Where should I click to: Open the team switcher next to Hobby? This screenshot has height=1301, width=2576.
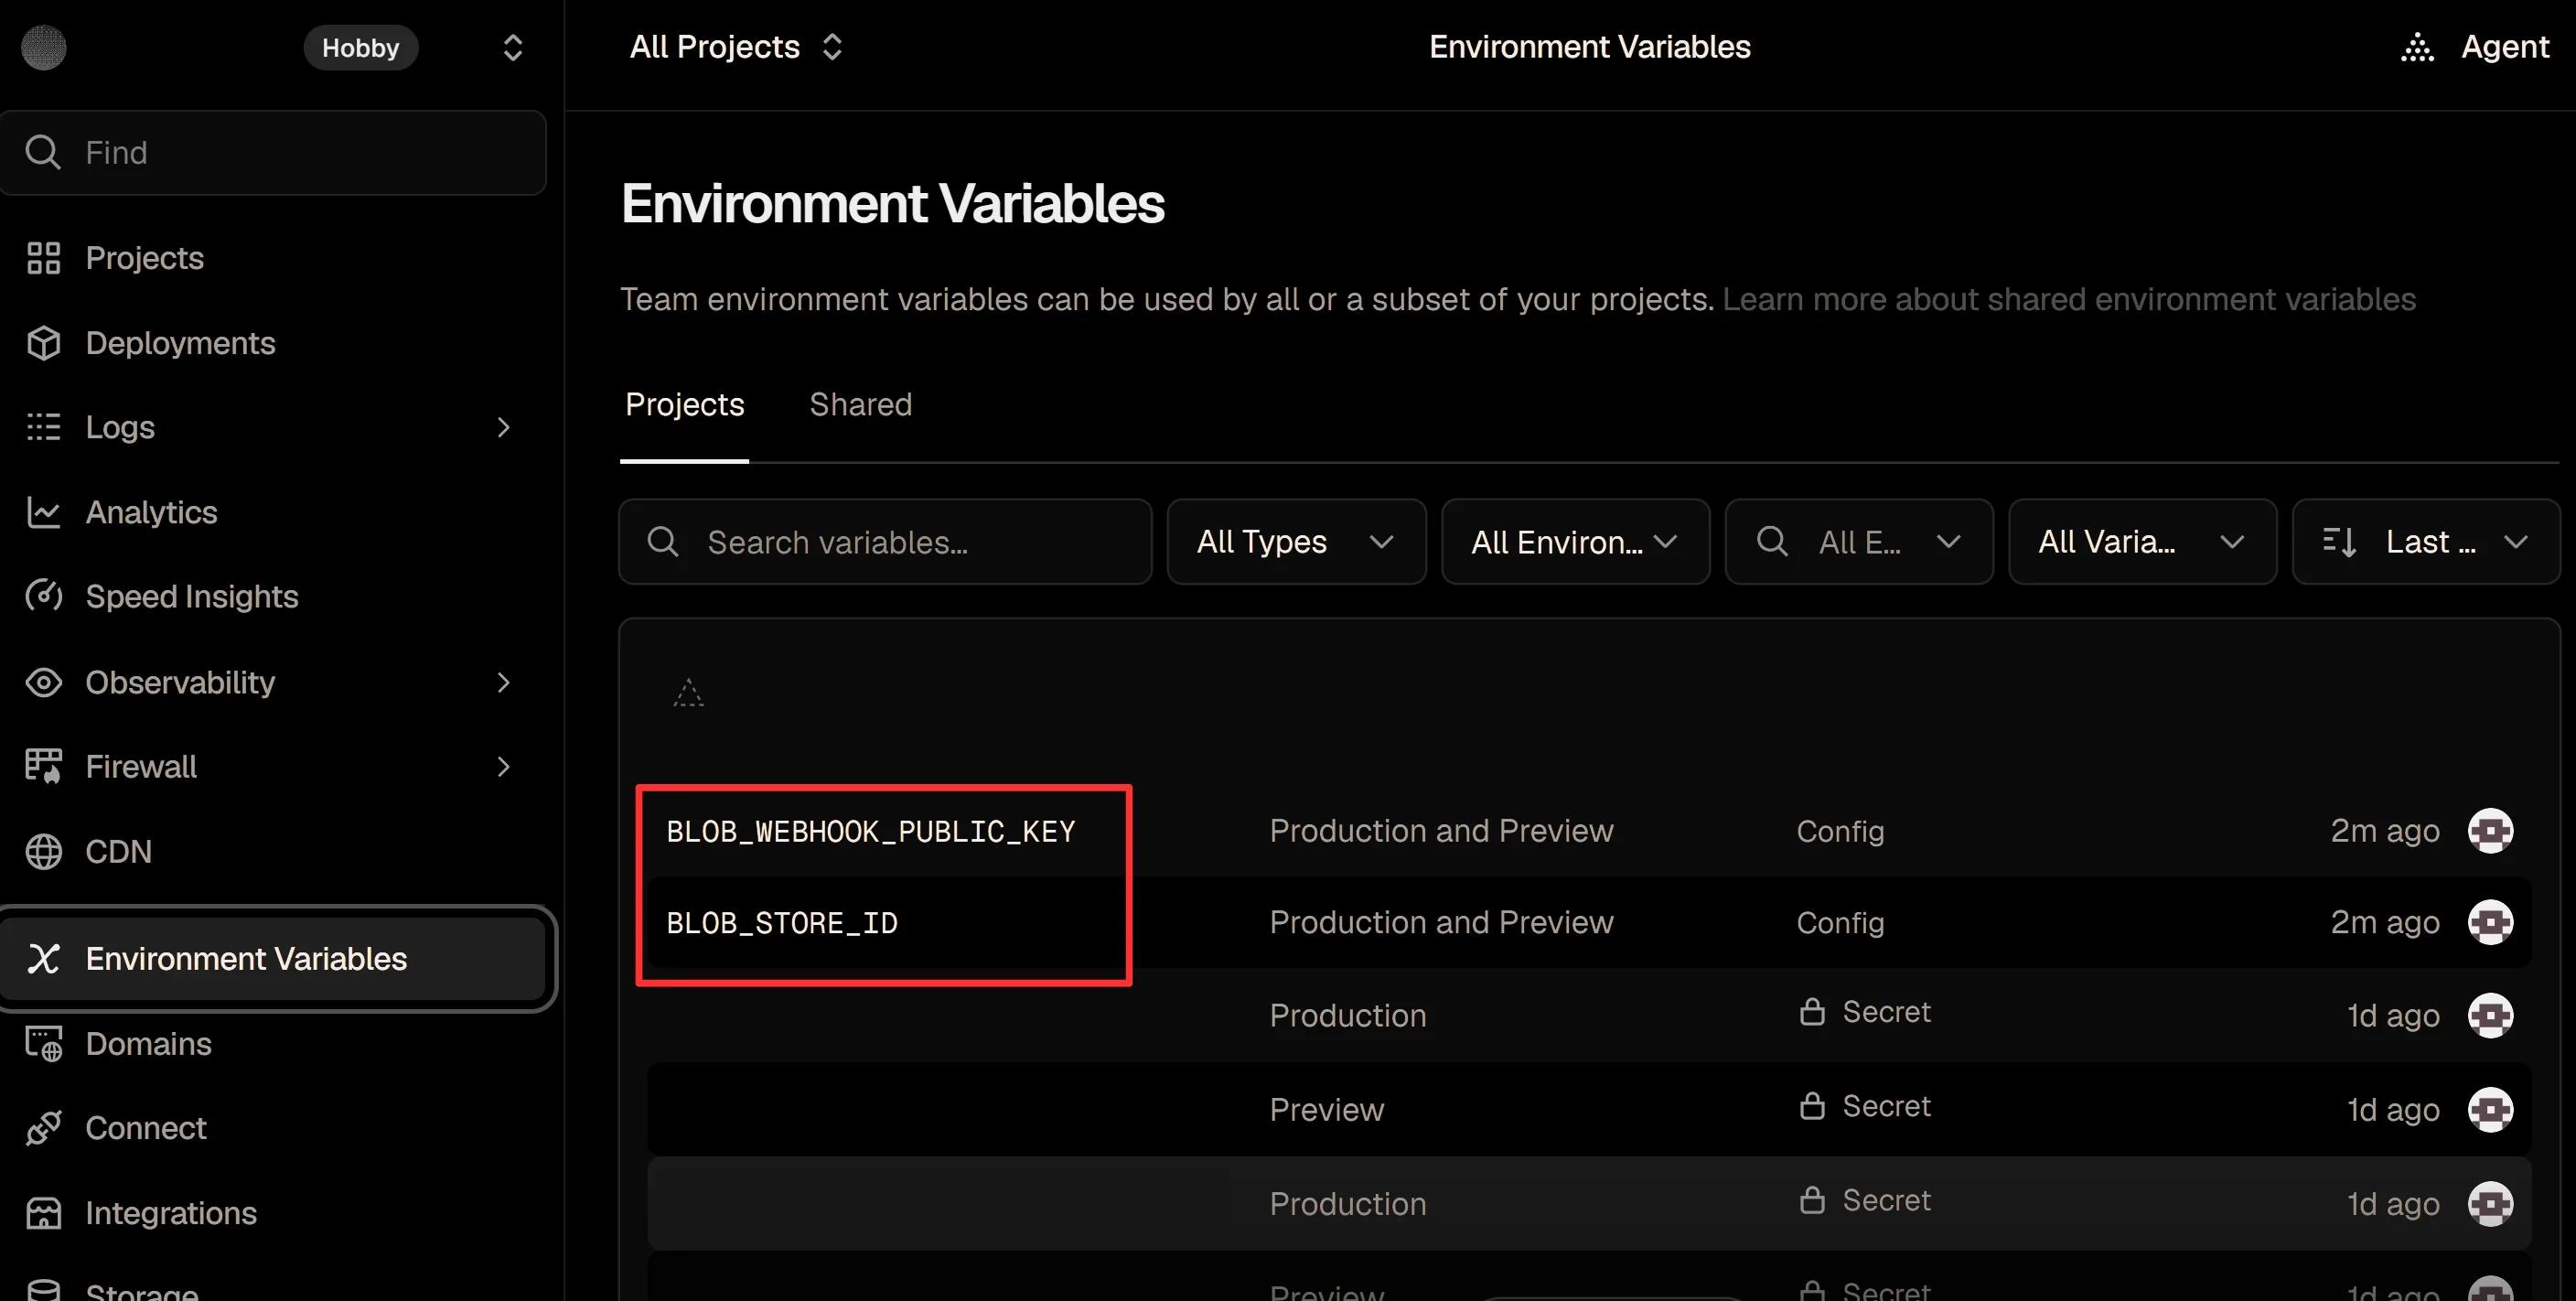pos(512,47)
